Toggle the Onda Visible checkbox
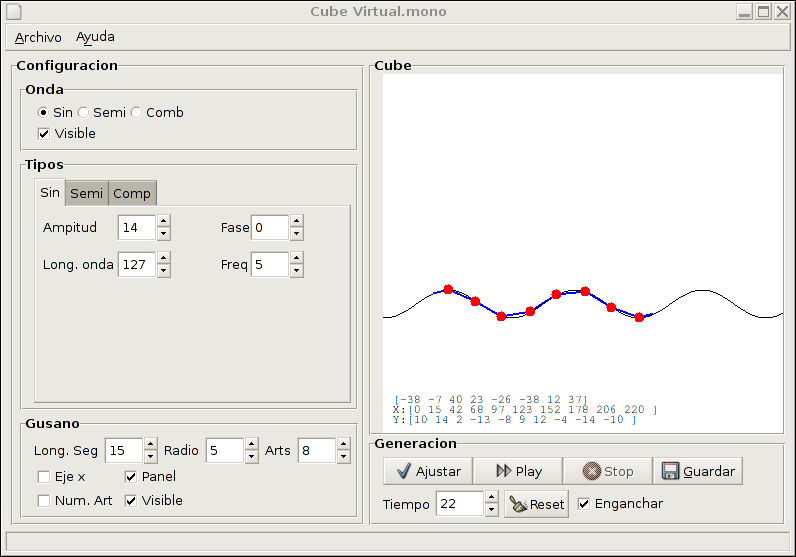The height and width of the screenshot is (557, 796). [44, 133]
